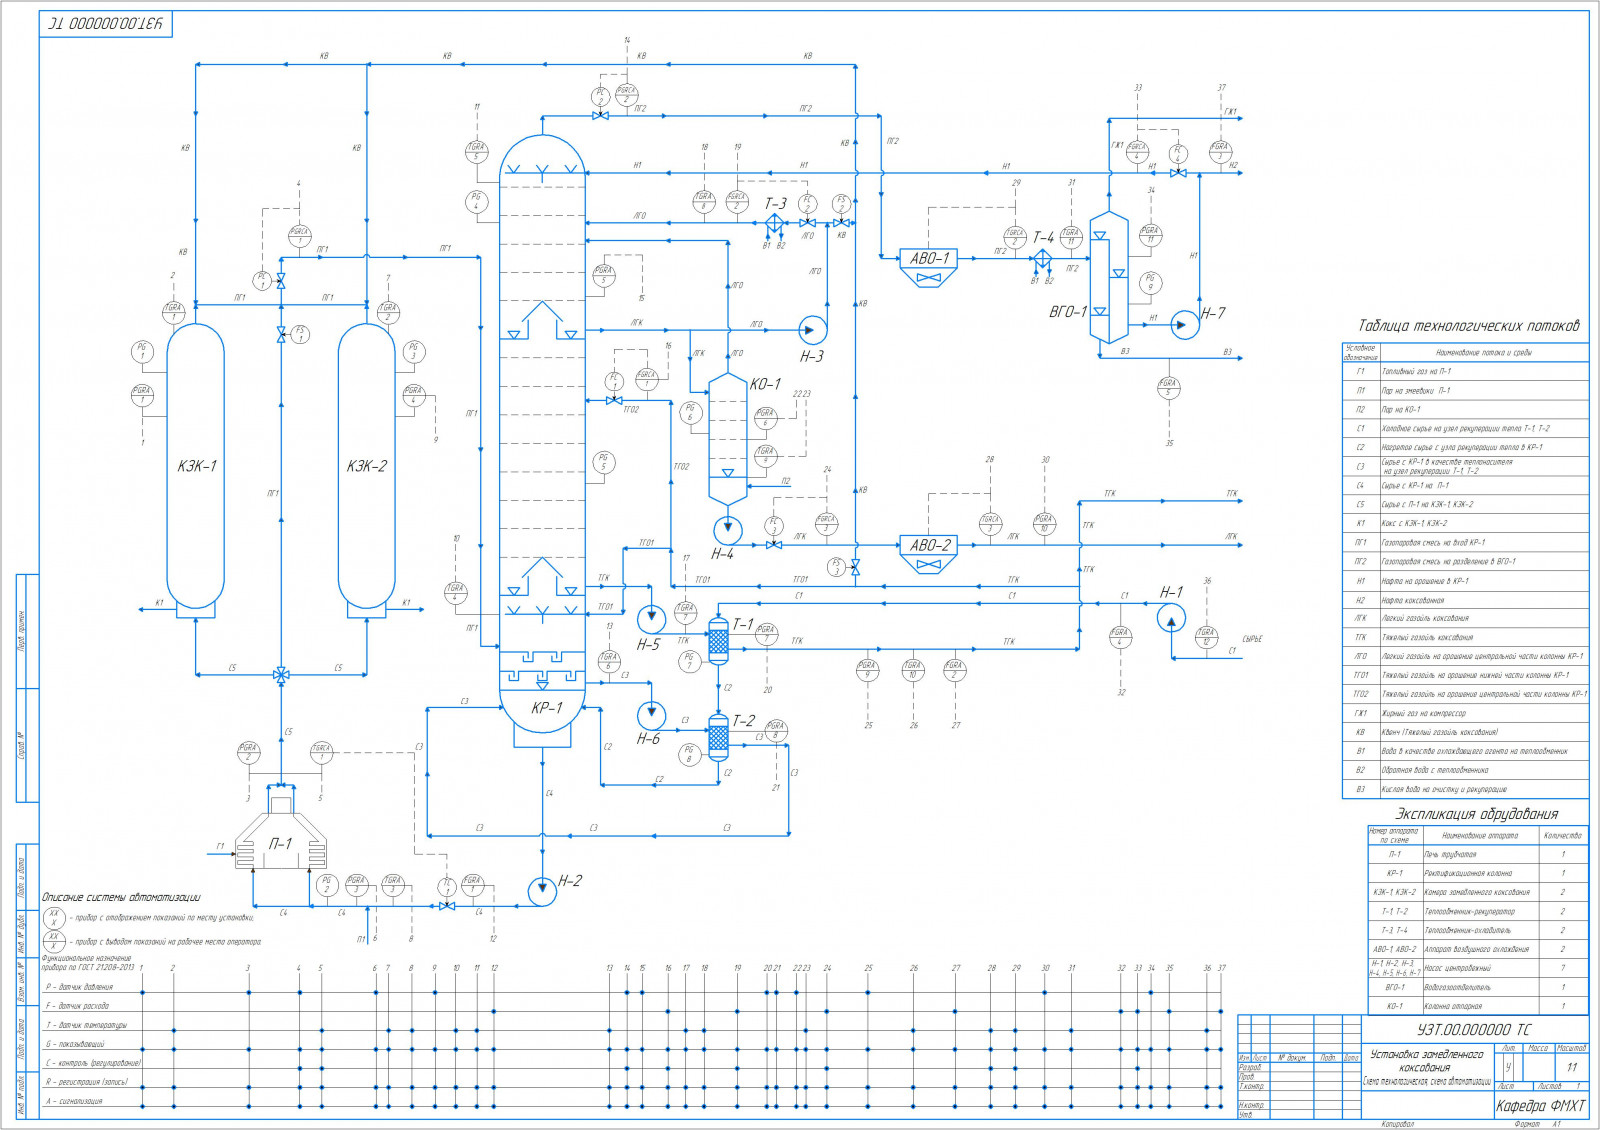Select cooler Т-3 symbol
Screen dimensions: 1600x1130
click(x=774, y=222)
